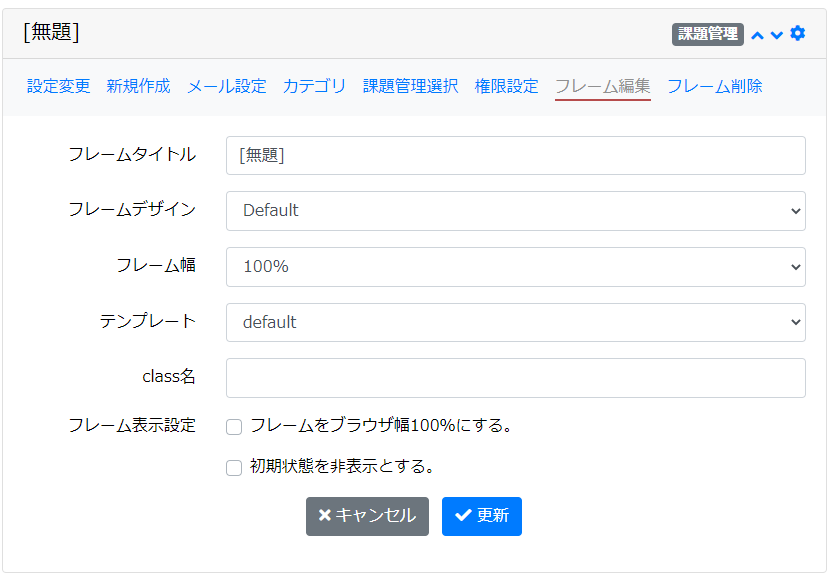Enable フレームをブラウザ幅100%にする checkbox

233,426
